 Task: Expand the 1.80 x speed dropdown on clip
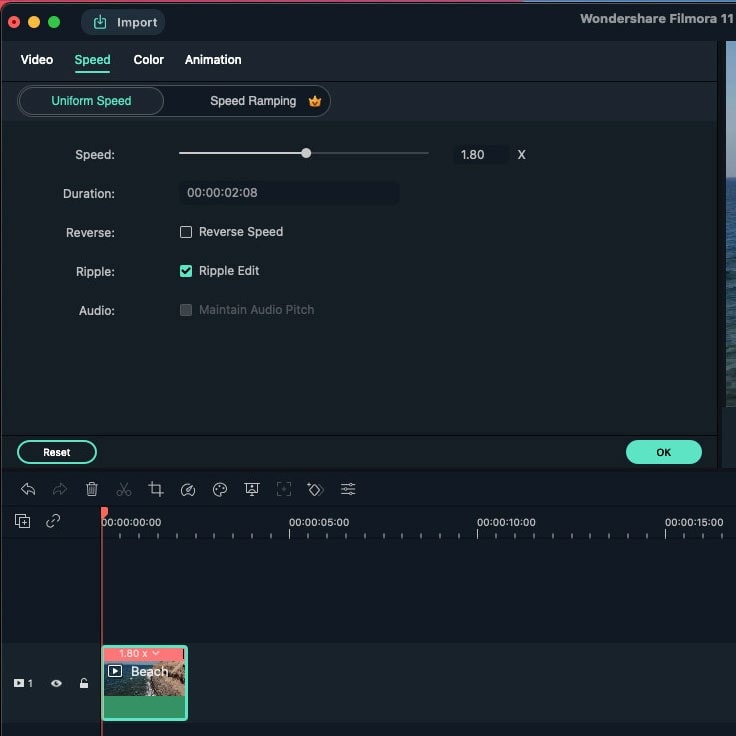156,653
